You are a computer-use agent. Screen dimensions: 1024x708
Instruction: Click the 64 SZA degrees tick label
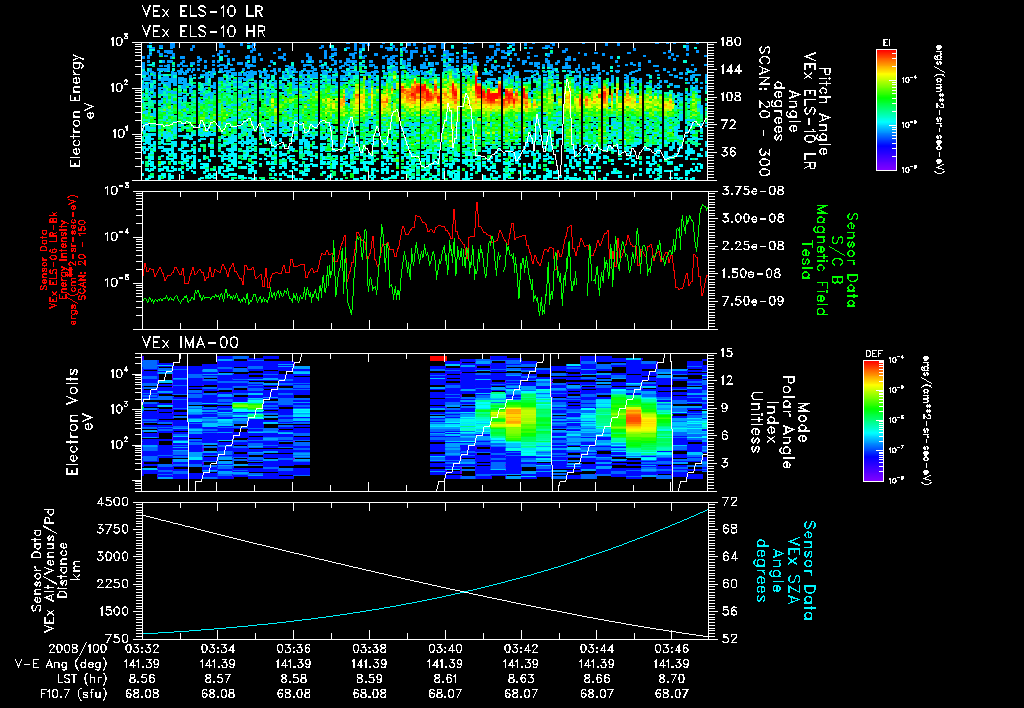(x=729, y=557)
